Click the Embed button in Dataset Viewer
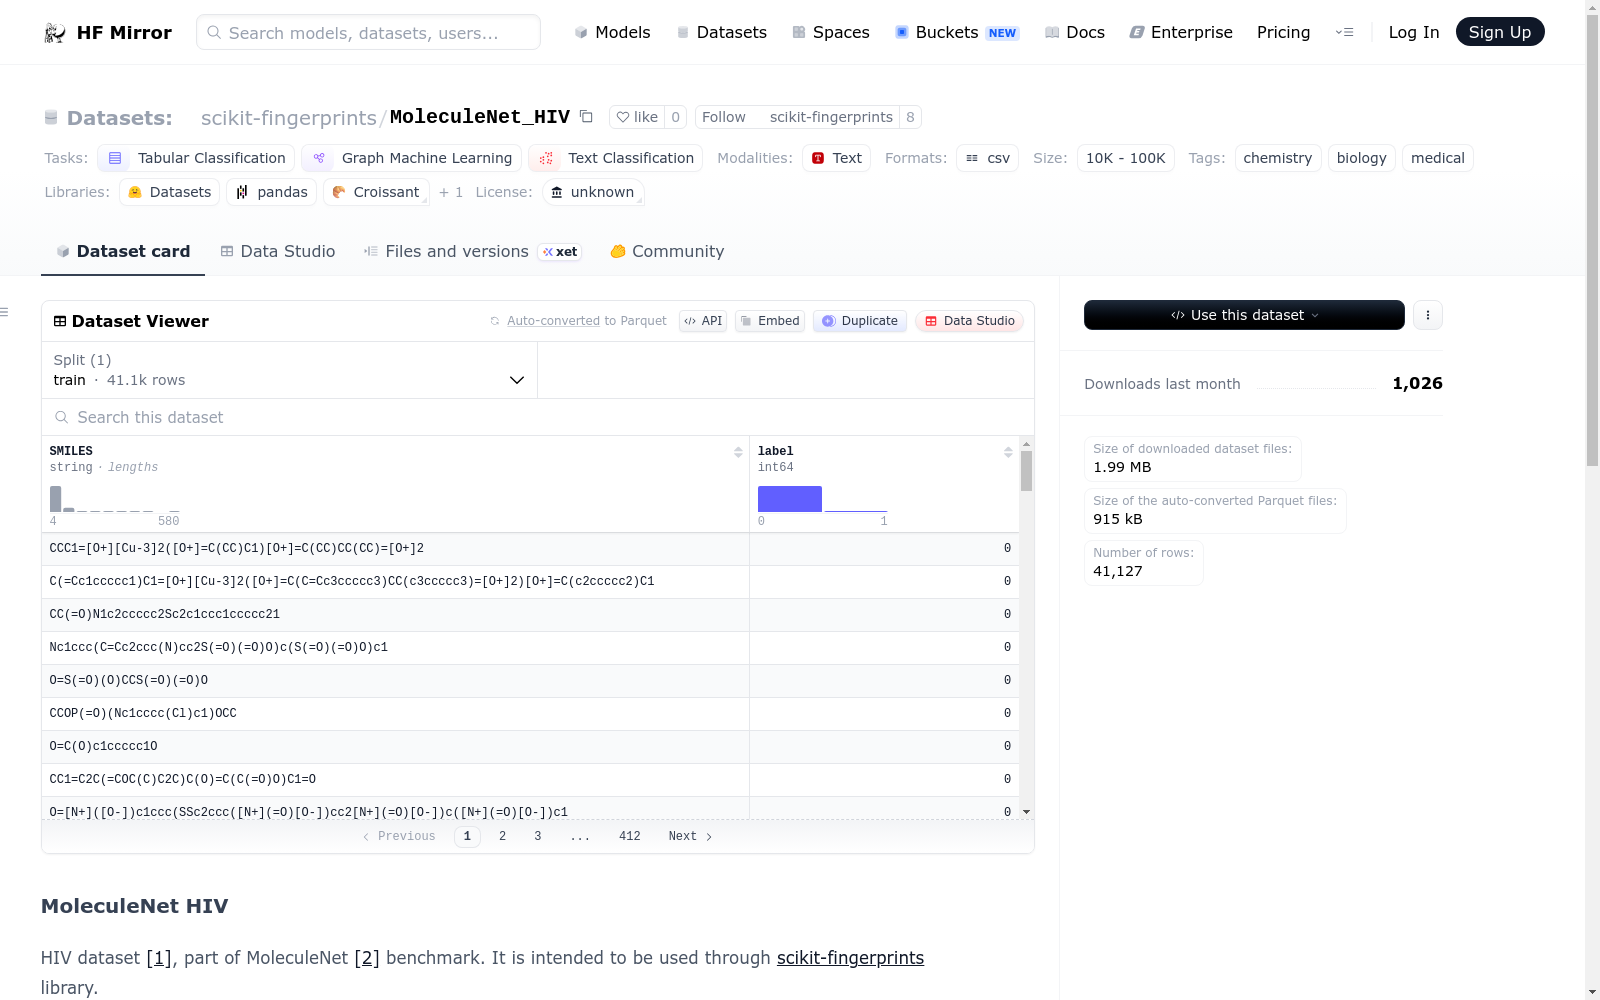Screen dimensions: 1600x1000 [x=770, y=321]
